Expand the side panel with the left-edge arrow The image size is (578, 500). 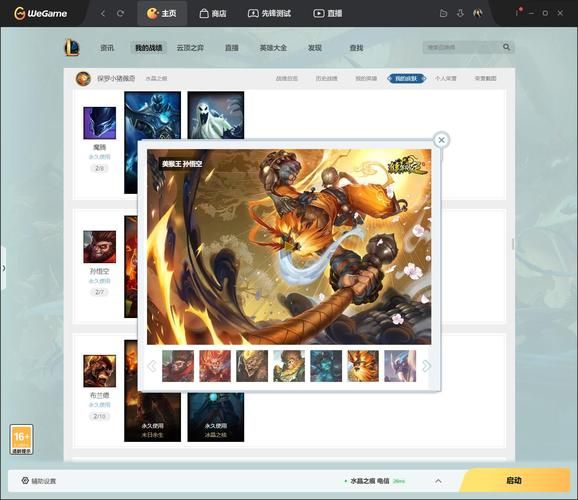tap(3, 268)
